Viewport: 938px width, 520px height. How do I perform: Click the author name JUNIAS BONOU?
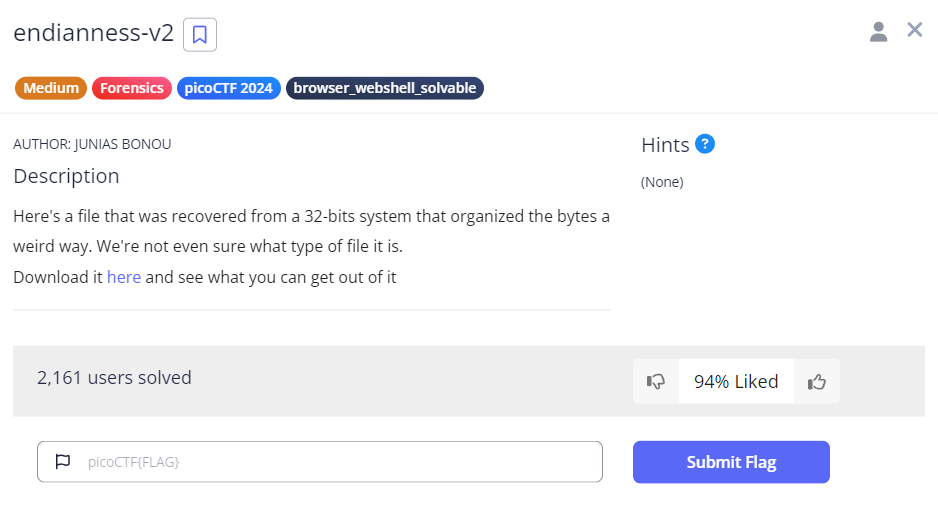[121, 144]
